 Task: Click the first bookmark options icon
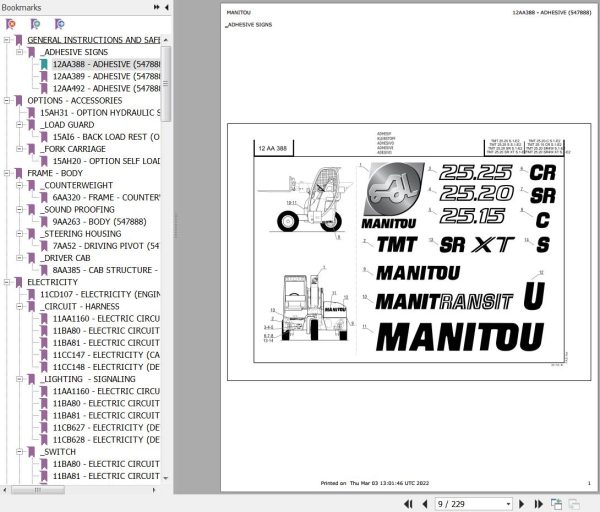(11, 24)
